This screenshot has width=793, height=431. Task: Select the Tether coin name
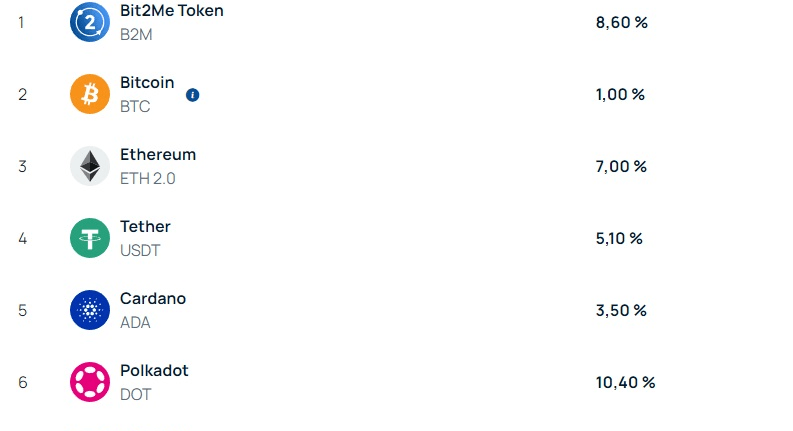pyautogui.click(x=145, y=227)
